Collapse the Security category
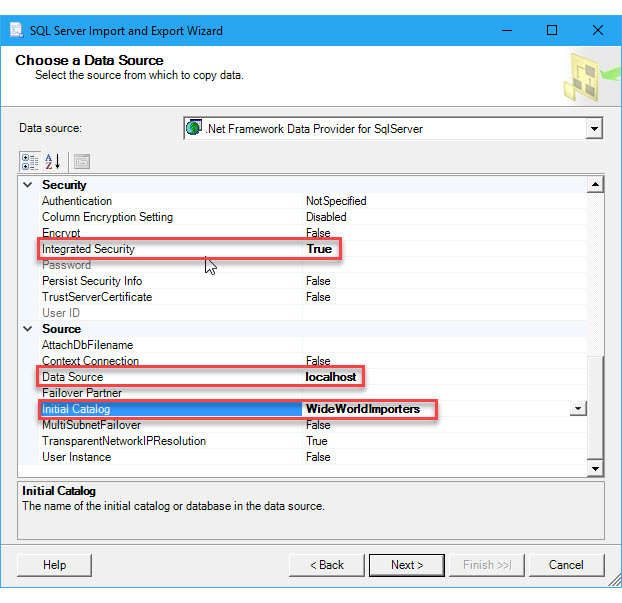Viewport: 622px width, 603px height. [x=27, y=185]
